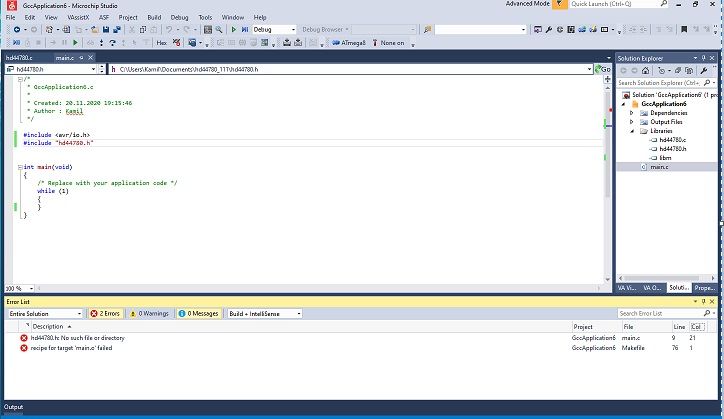Open the Project menu
This screenshot has width=724, height=419.
[x=128, y=18]
